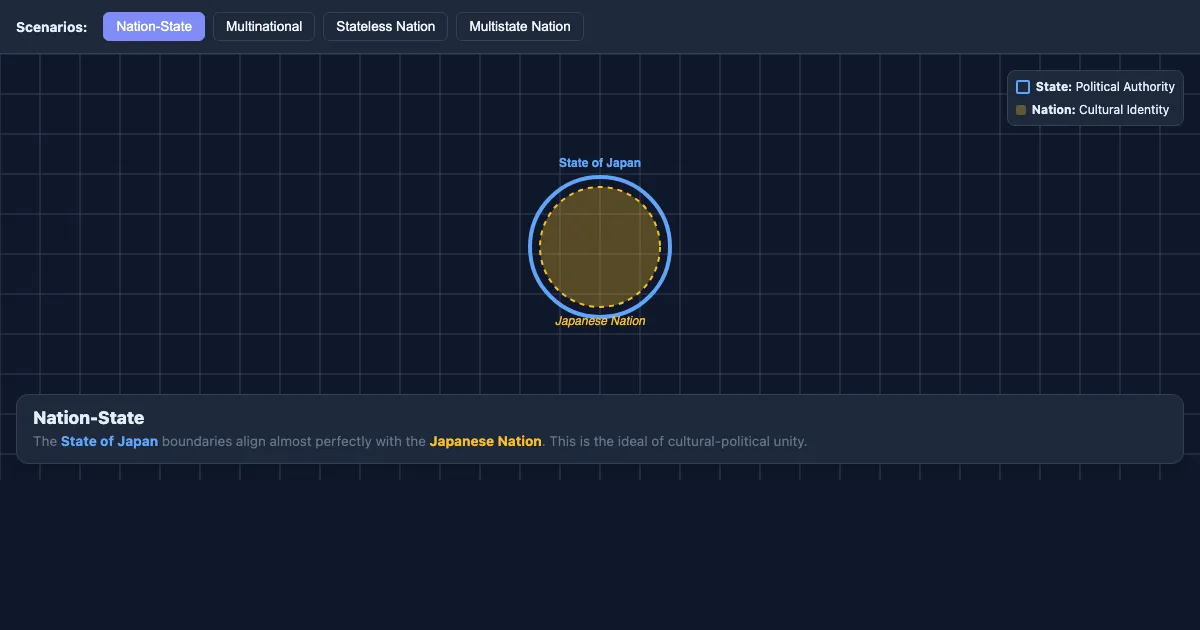The height and width of the screenshot is (630, 1200).
Task: Click the "Nation: Cultural Identity" legend text
Action: (1100, 110)
